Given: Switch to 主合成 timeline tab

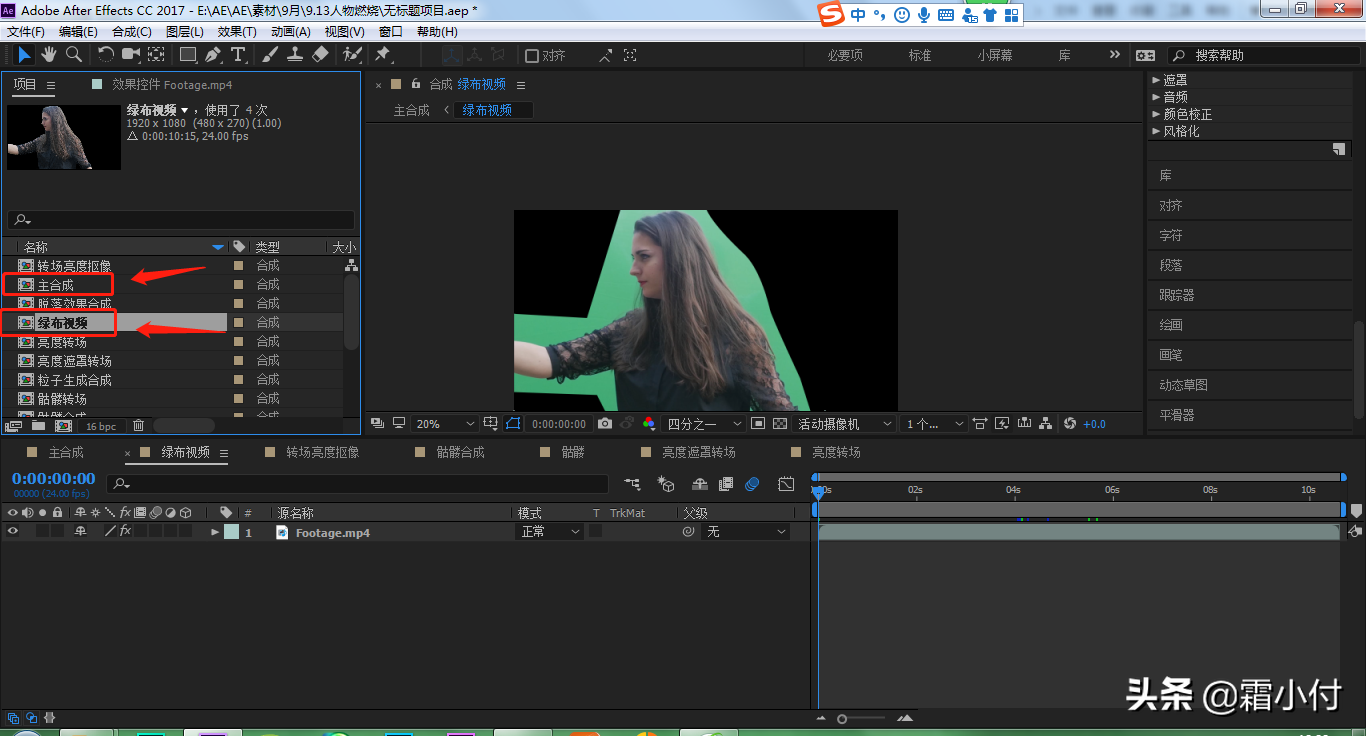Looking at the screenshot, I should [66, 452].
